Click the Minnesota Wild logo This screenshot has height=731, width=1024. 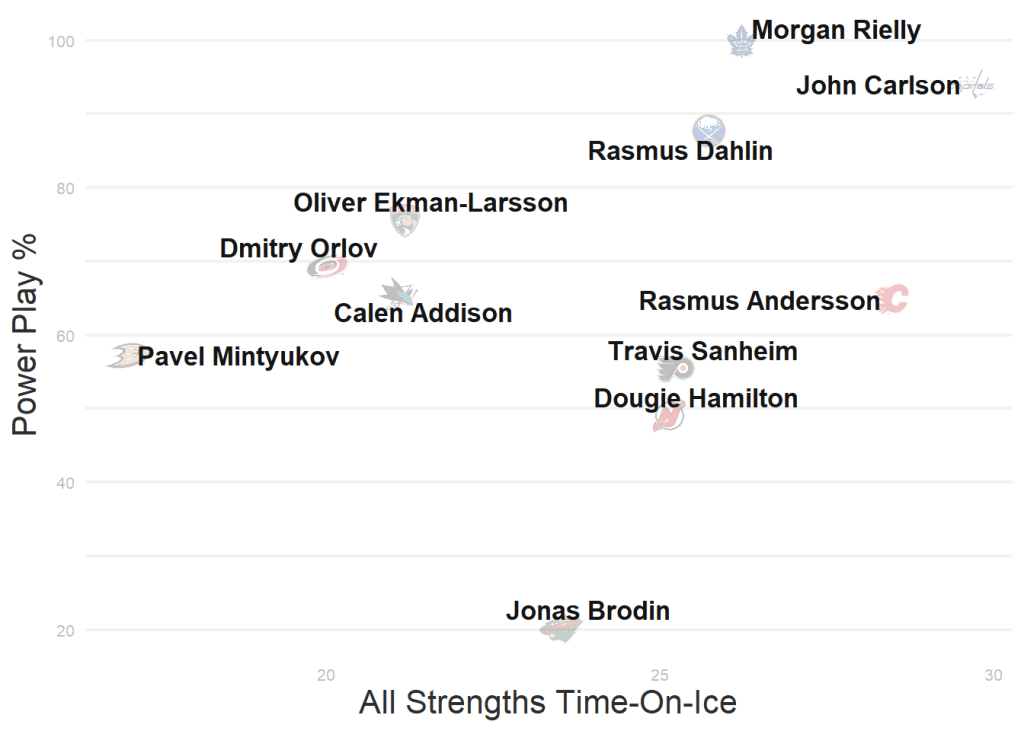coord(560,629)
